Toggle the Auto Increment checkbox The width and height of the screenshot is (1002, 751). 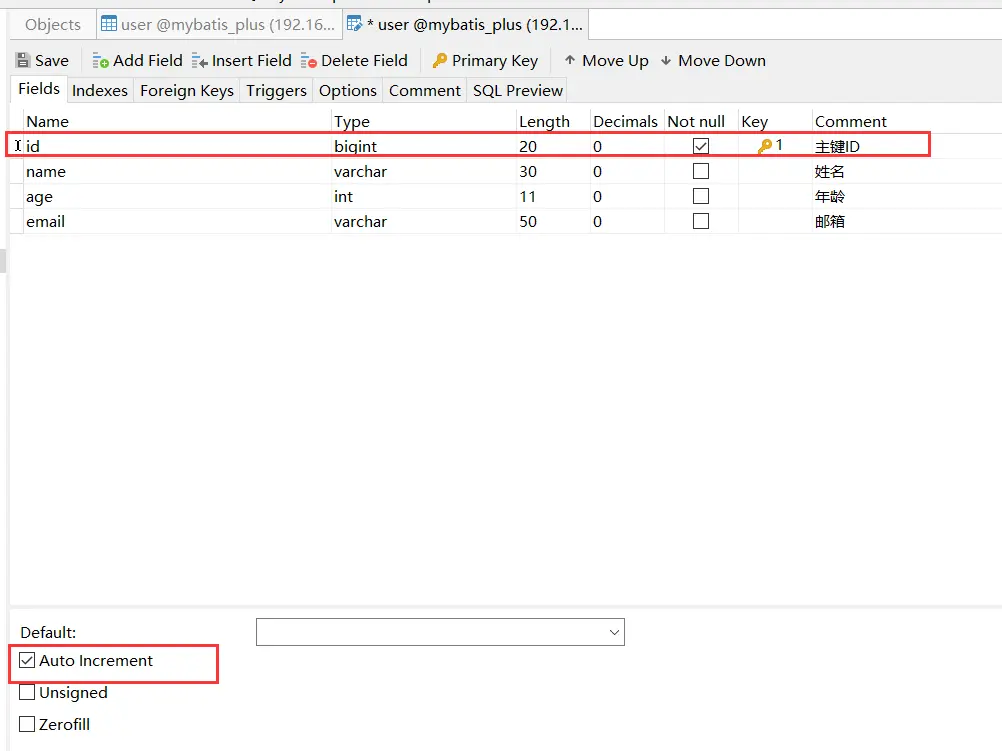[x=27, y=660]
